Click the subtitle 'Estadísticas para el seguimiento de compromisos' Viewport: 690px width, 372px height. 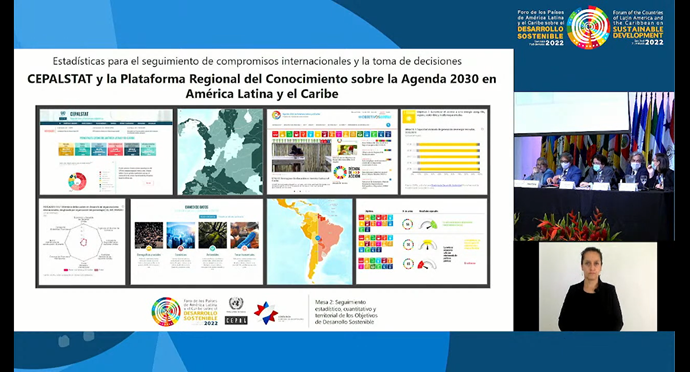tap(257, 61)
